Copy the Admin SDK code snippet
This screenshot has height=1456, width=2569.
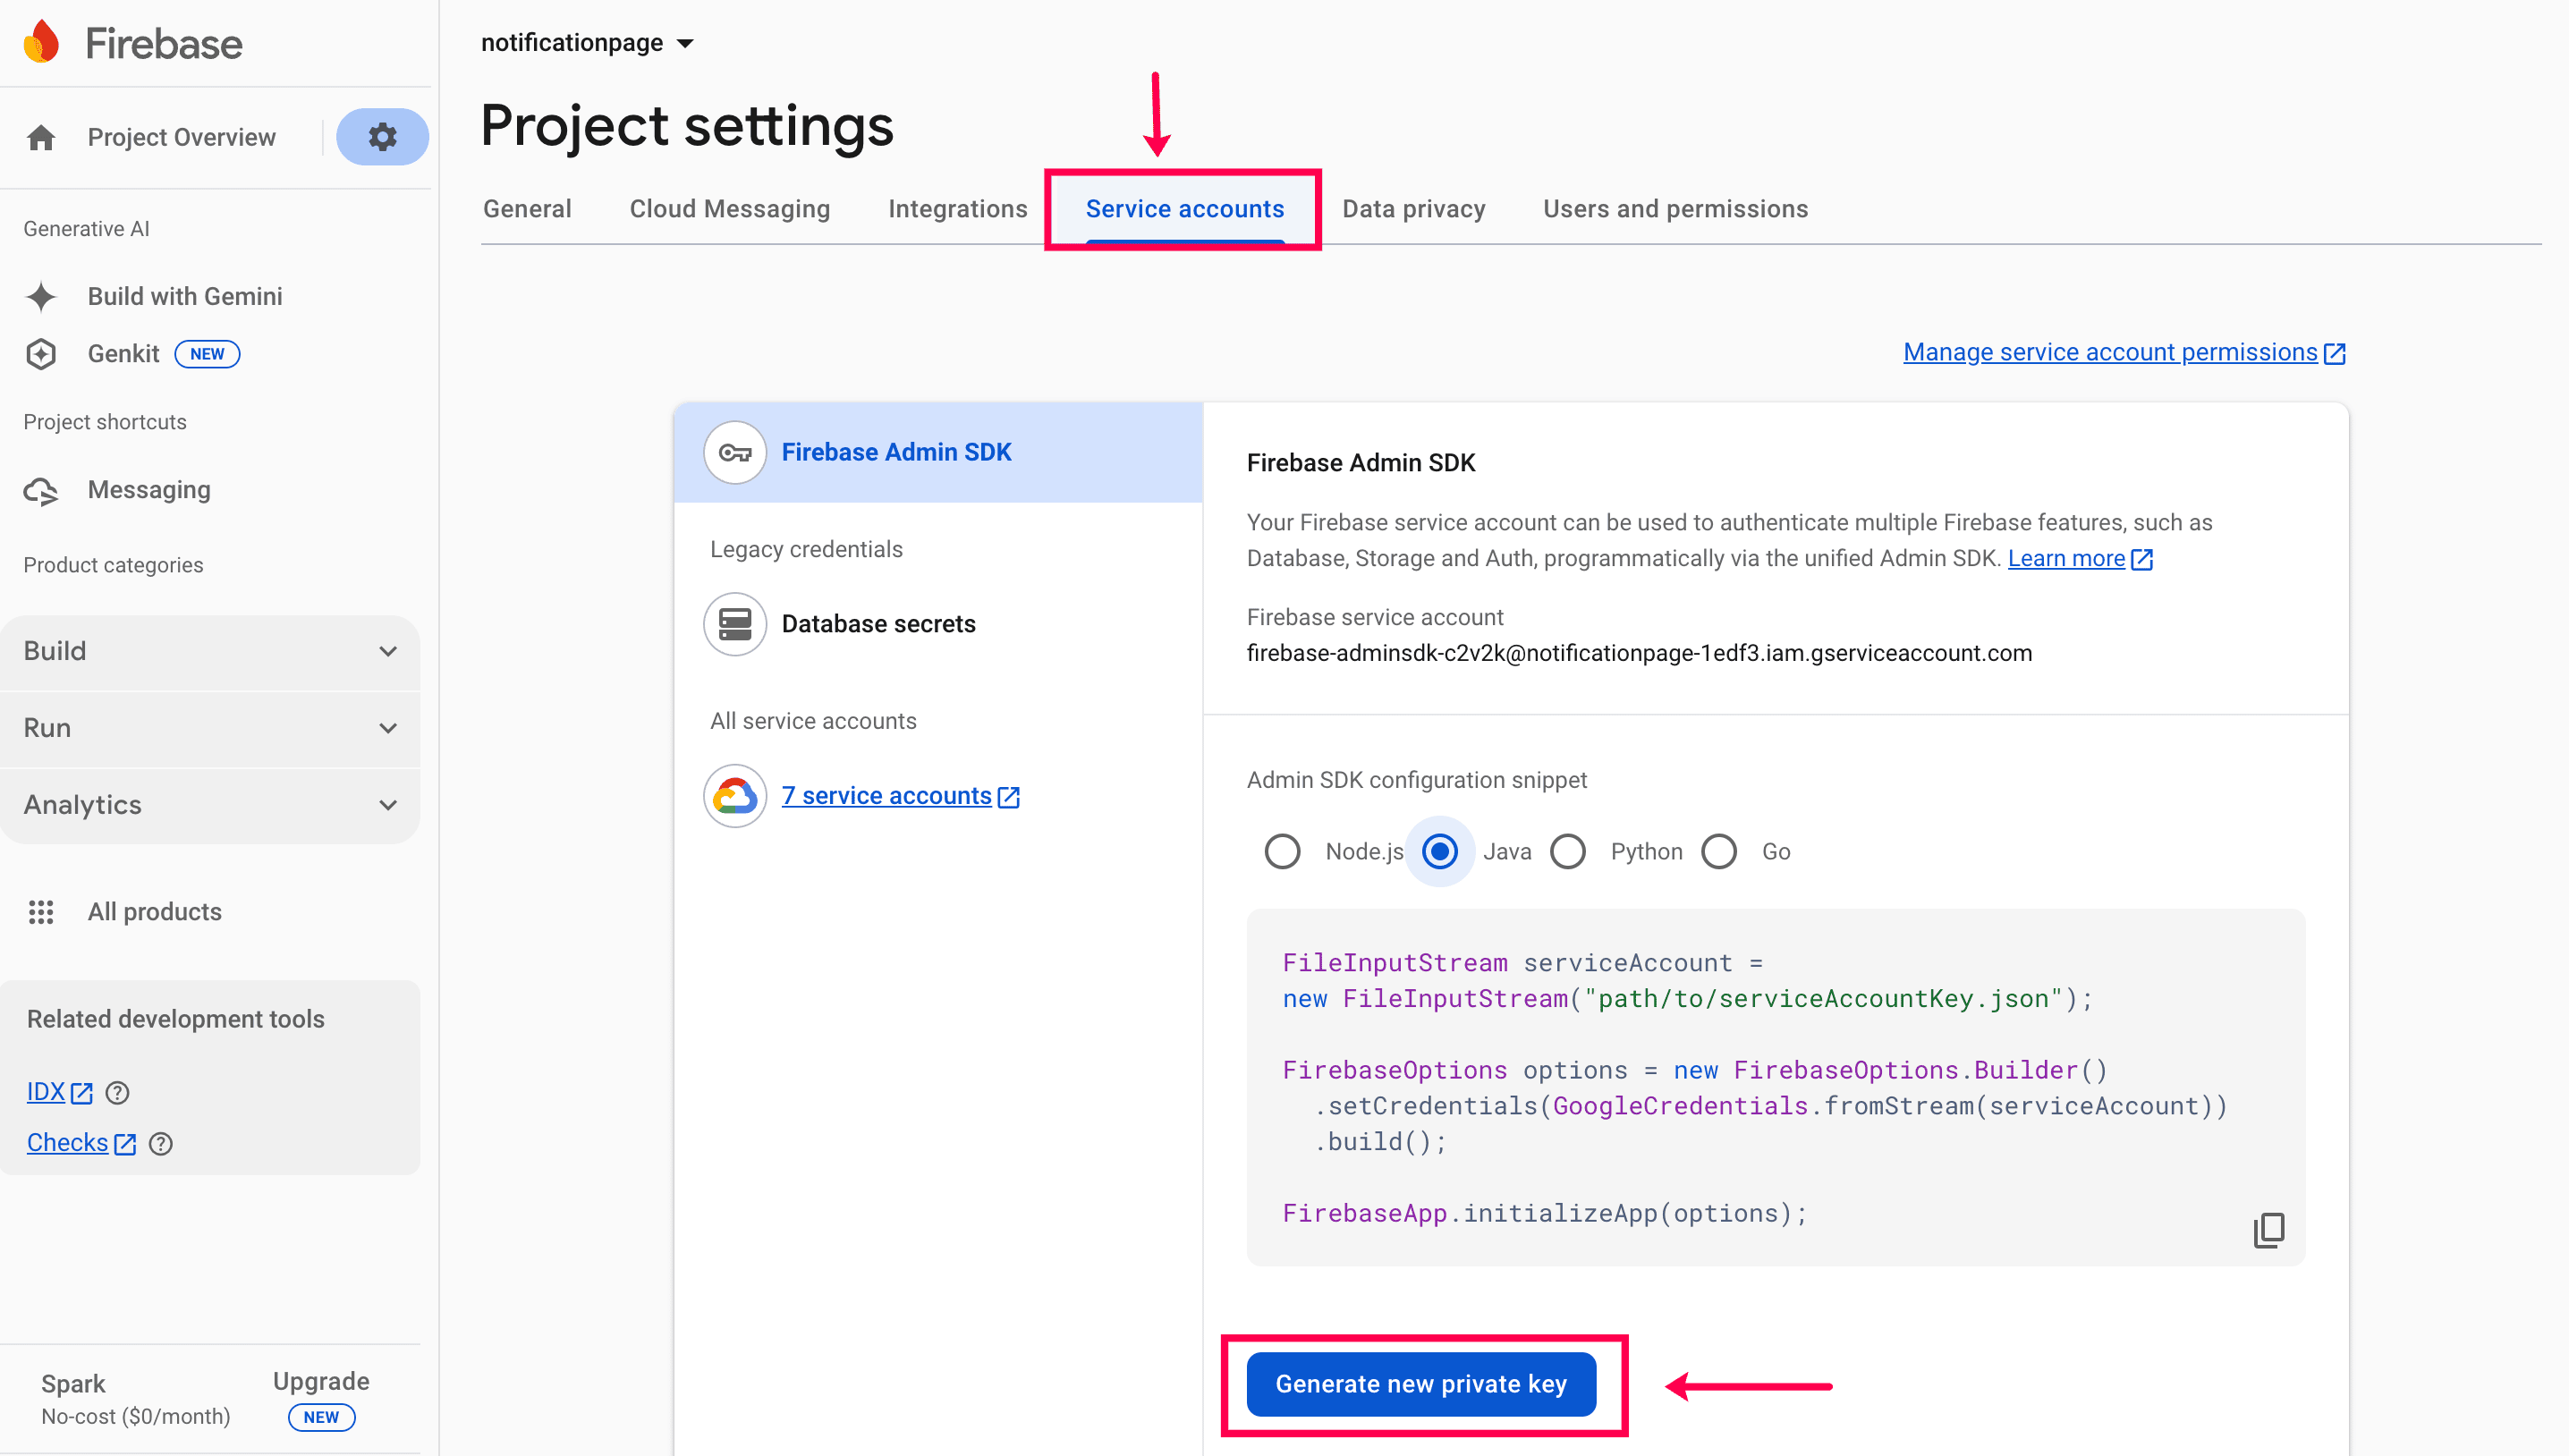pyautogui.click(x=2268, y=1229)
